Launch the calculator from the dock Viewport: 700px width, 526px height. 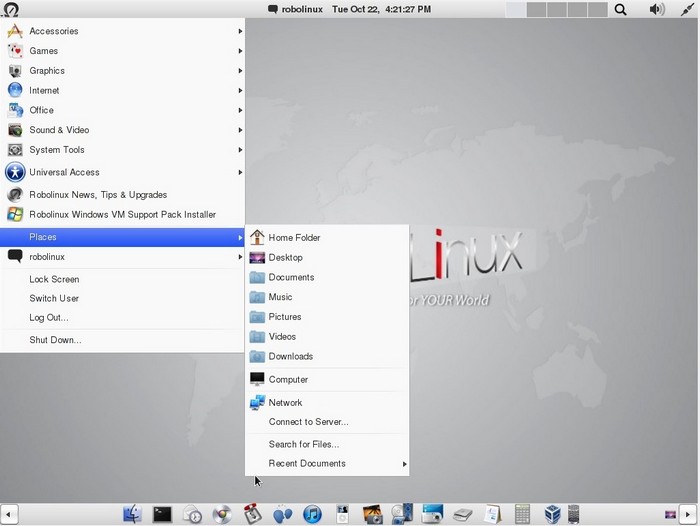point(522,514)
